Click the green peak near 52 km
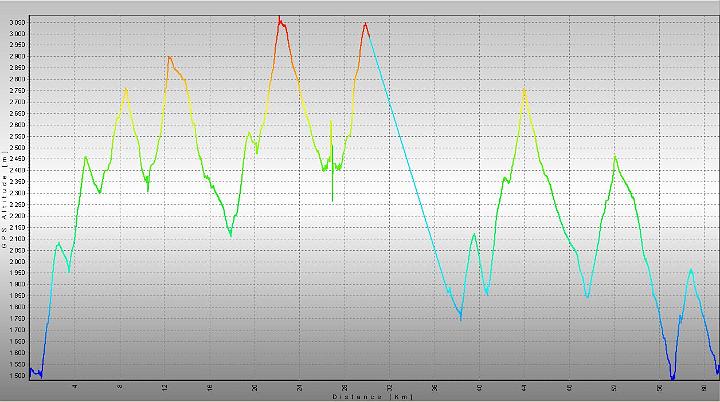This screenshot has width=720, height=402. [x=615, y=157]
